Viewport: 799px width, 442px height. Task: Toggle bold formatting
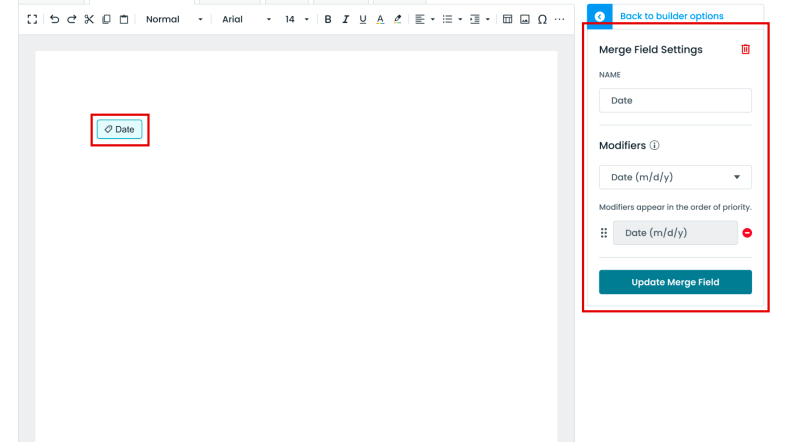click(x=328, y=19)
